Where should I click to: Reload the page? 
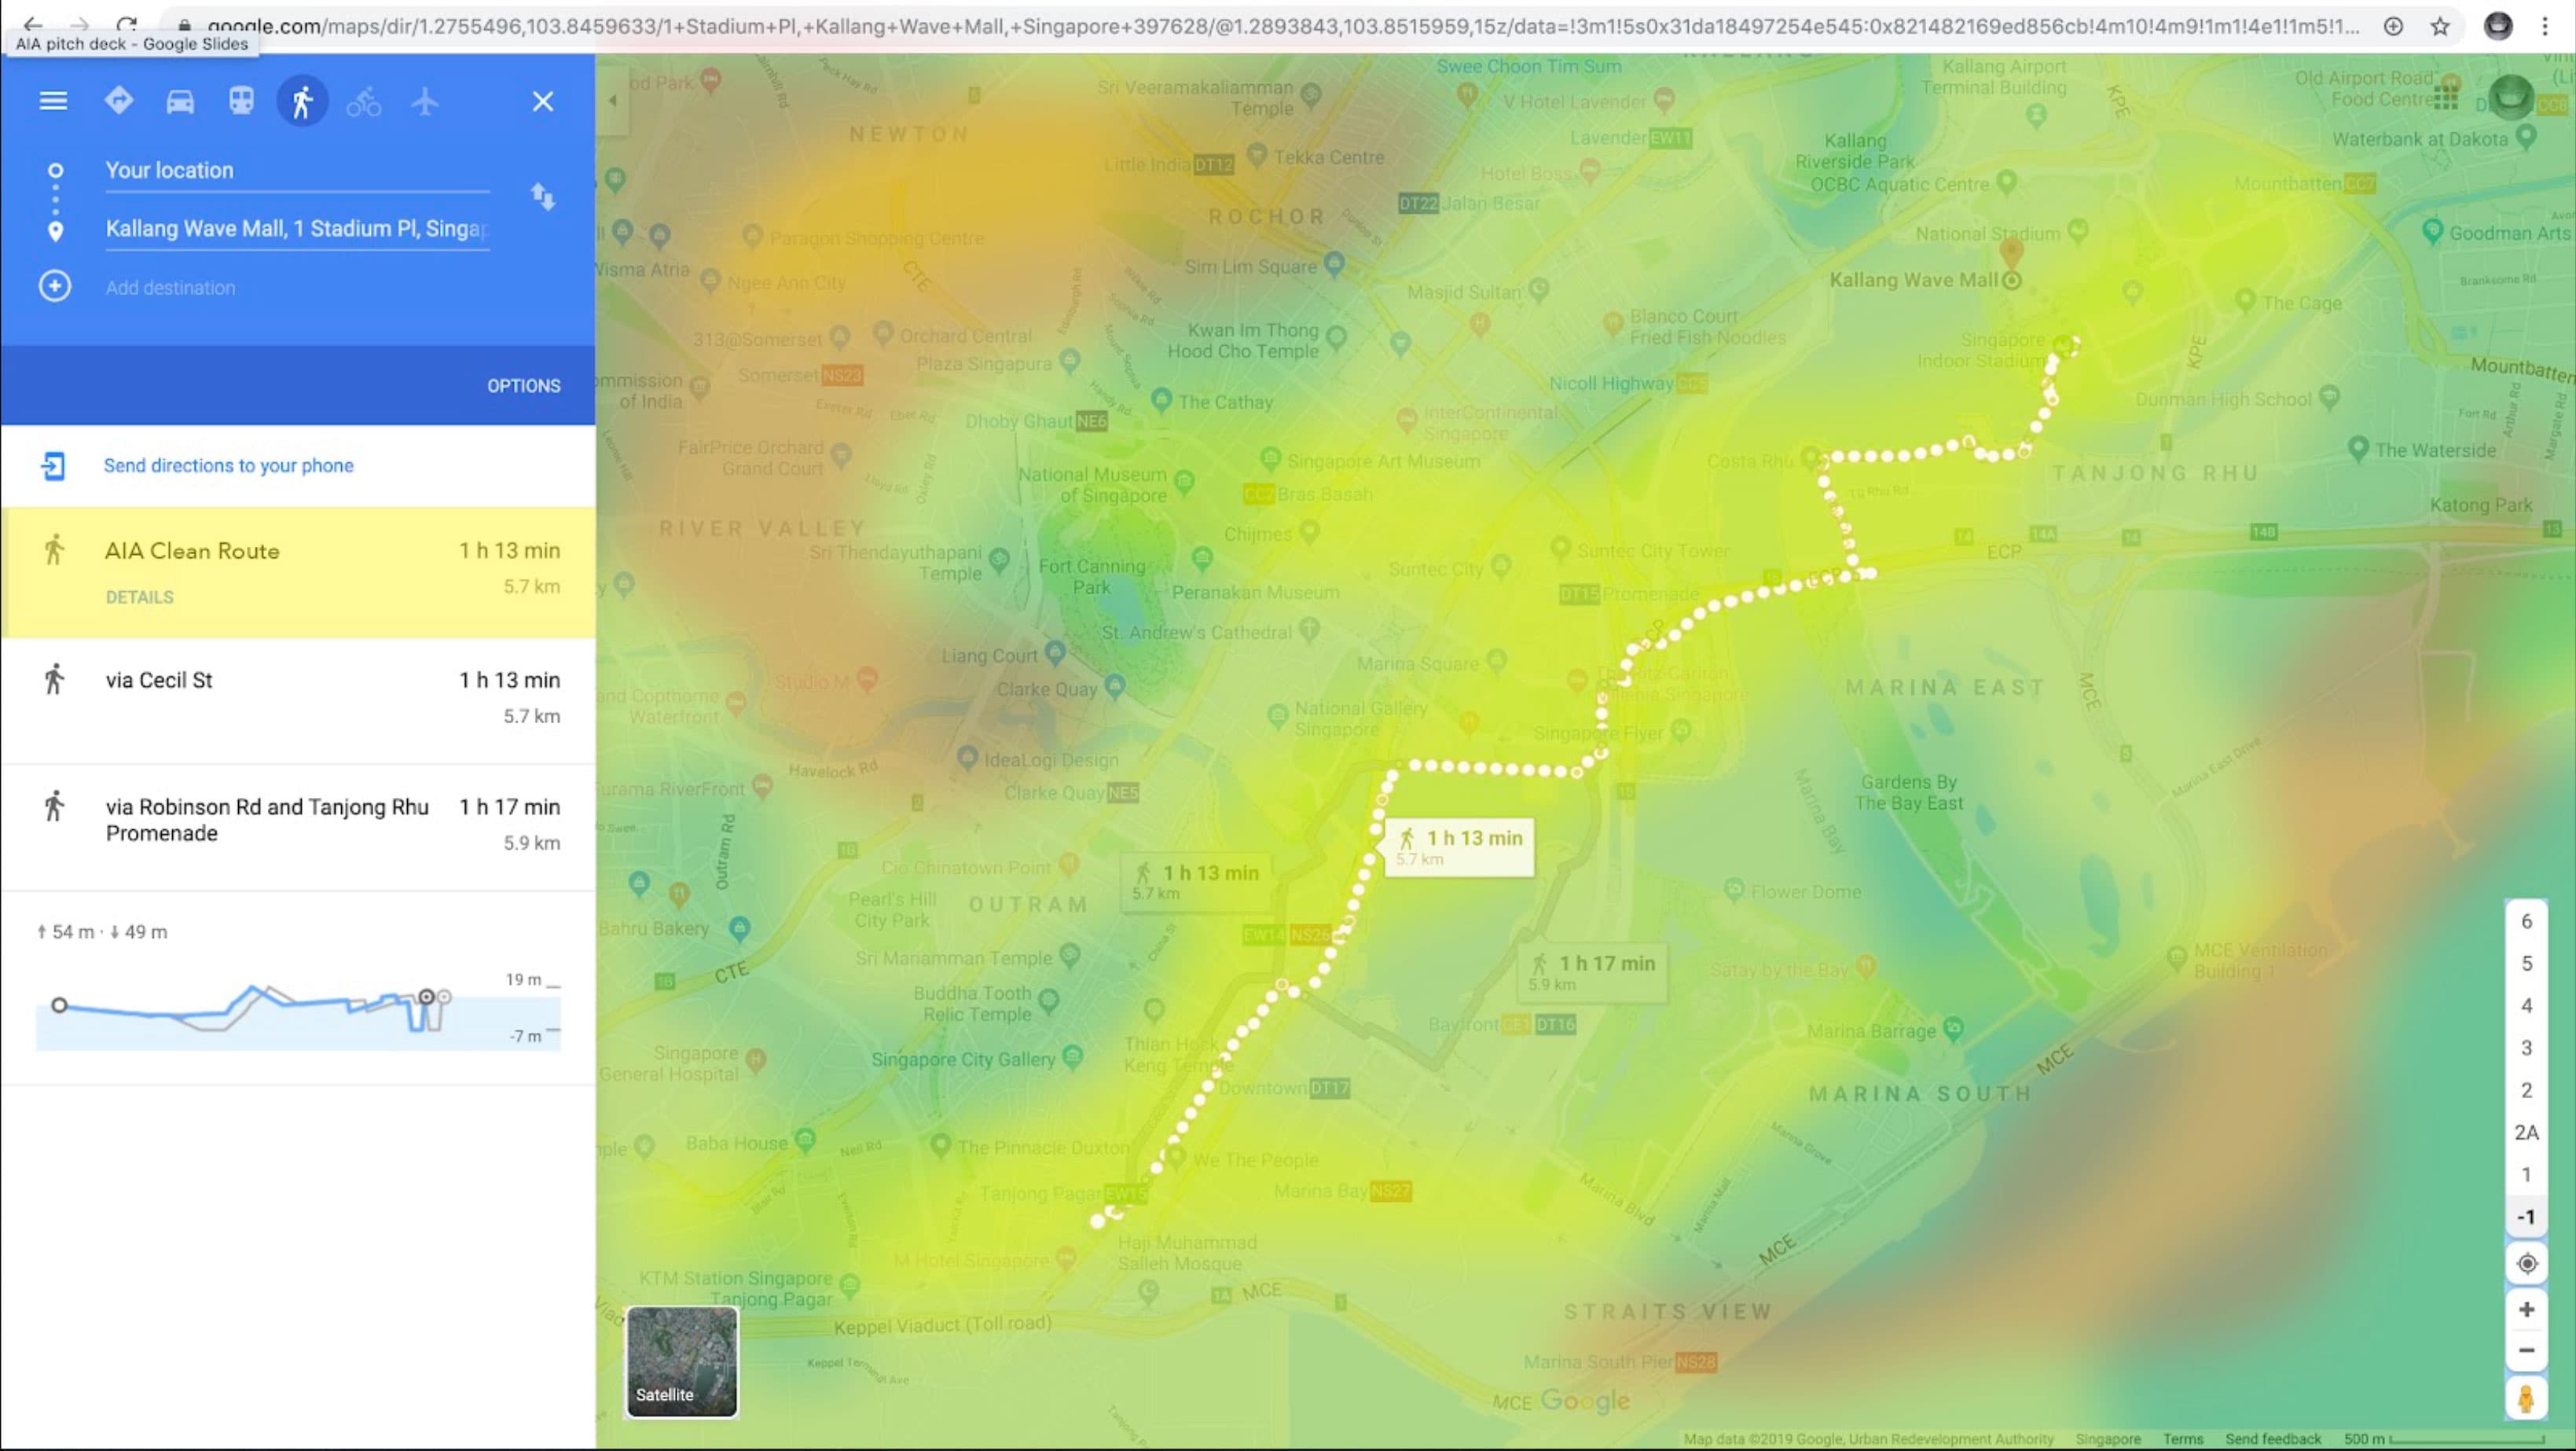click(127, 26)
